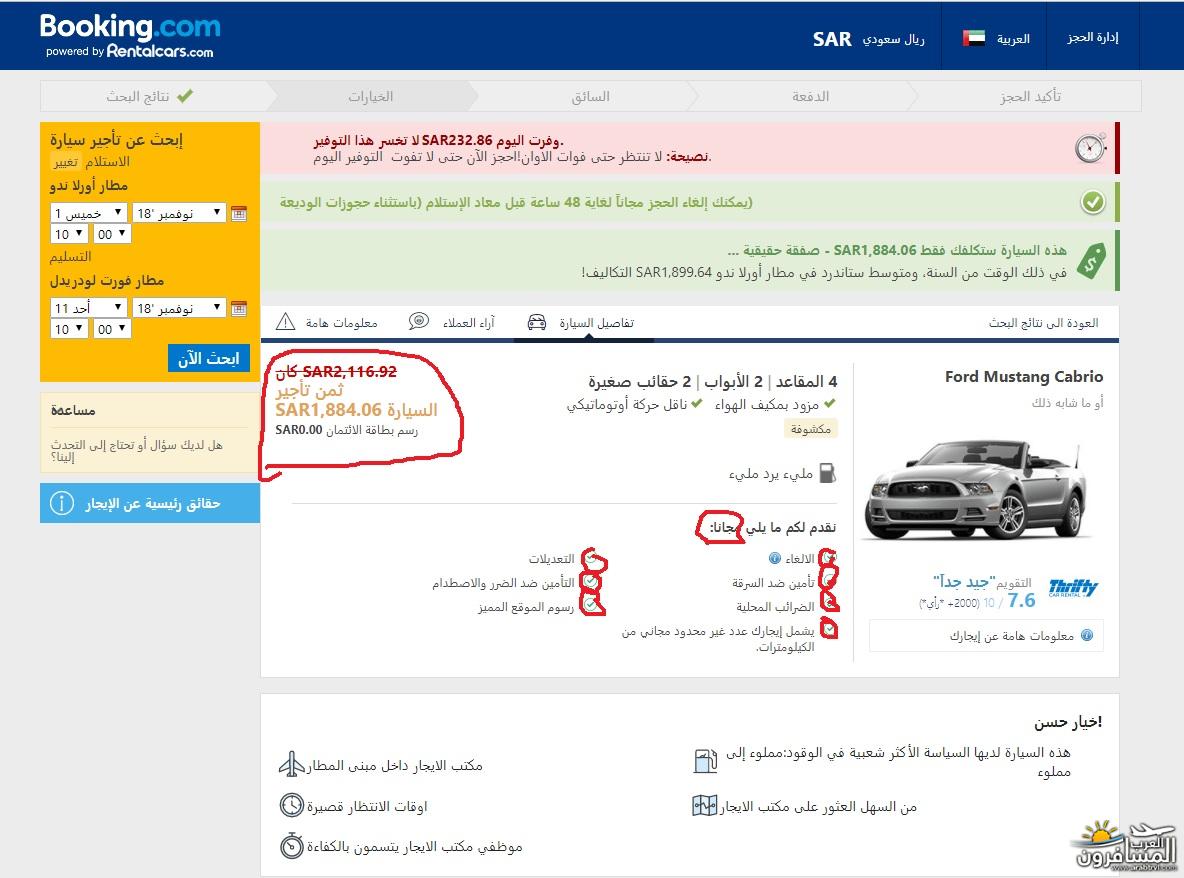1184x878 pixels.
Task: Click الضرائب المحلية local taxes item
Action: tap(775, 607)
